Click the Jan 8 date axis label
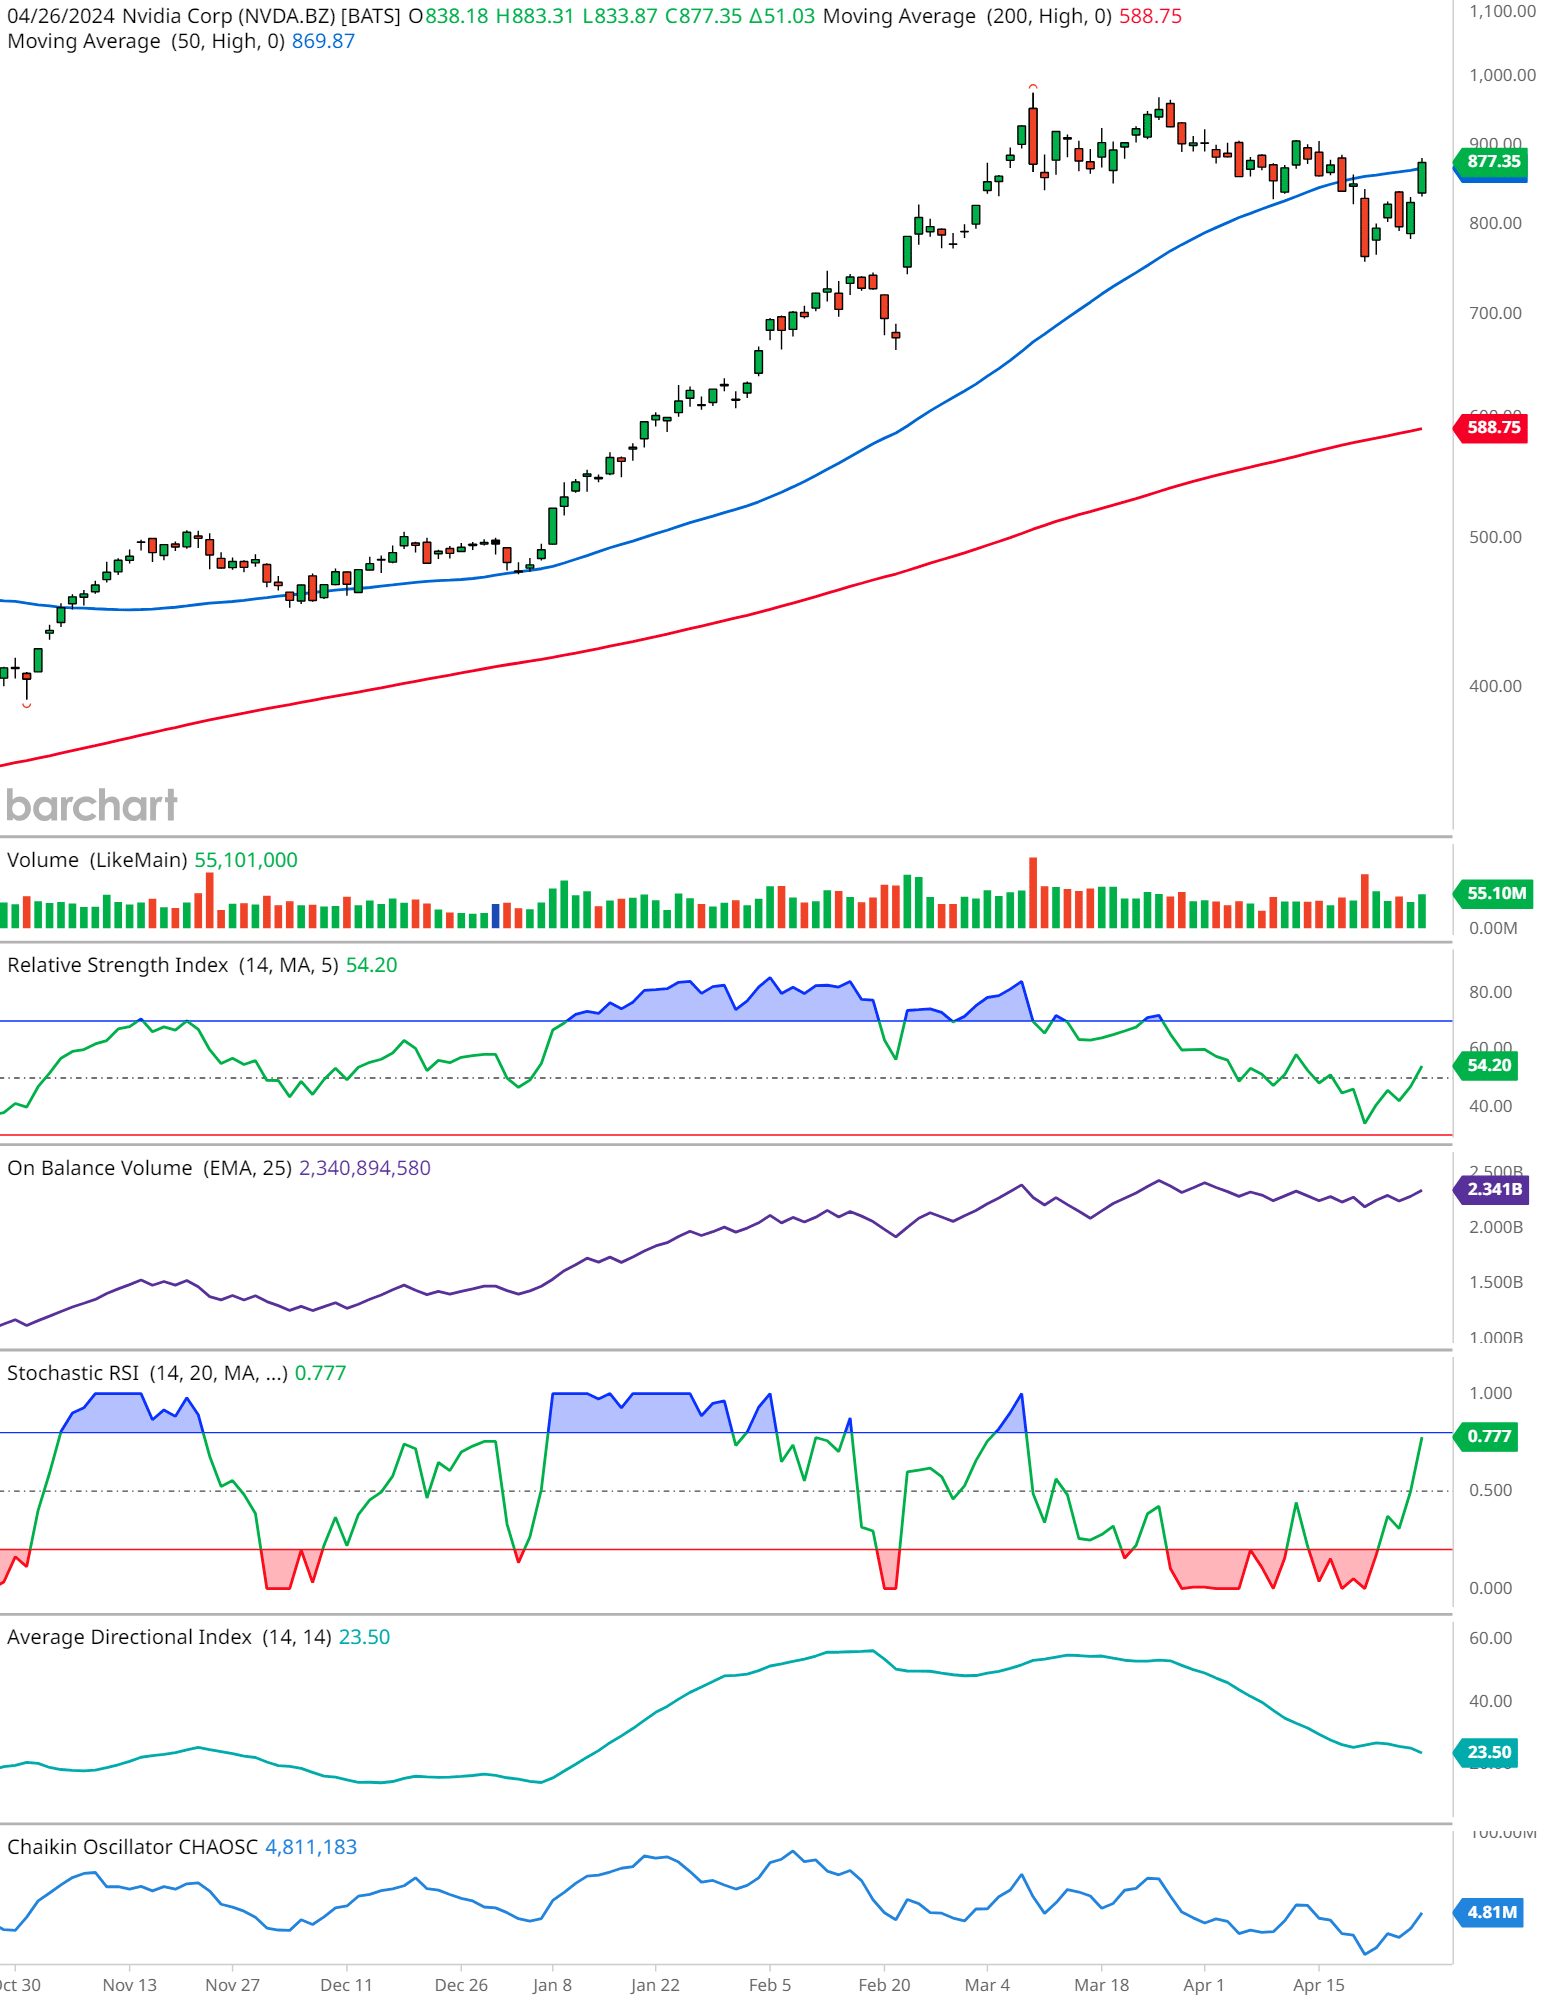The image size is (1544, 2003). [x=552, y=1985]
